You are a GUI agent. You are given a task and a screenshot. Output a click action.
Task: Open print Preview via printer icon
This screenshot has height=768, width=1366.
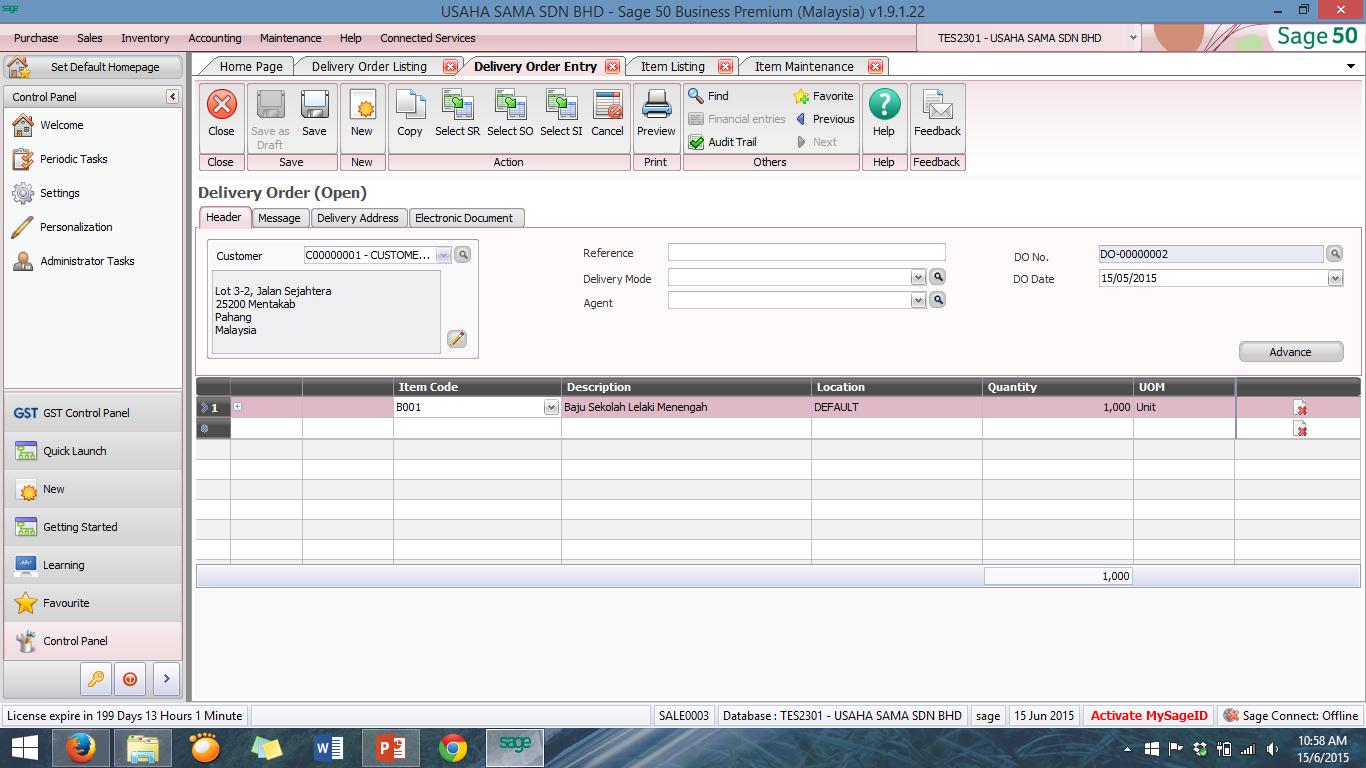(656, 104)
